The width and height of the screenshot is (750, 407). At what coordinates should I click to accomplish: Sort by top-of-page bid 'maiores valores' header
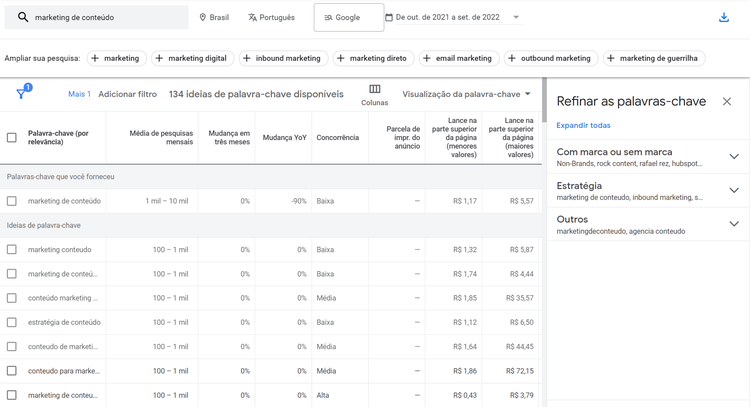(x=510, y=138)
